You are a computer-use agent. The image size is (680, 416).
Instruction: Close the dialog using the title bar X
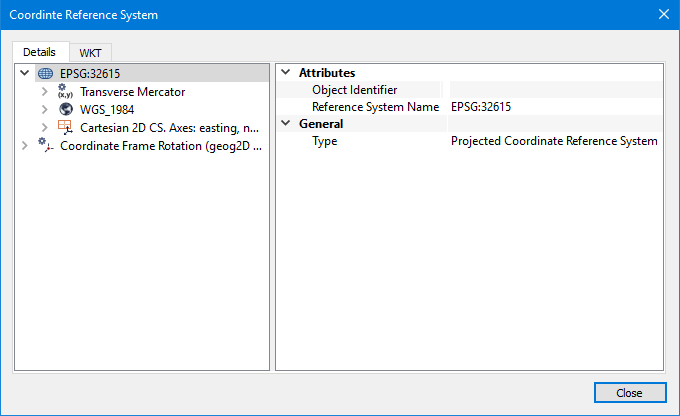663,15
